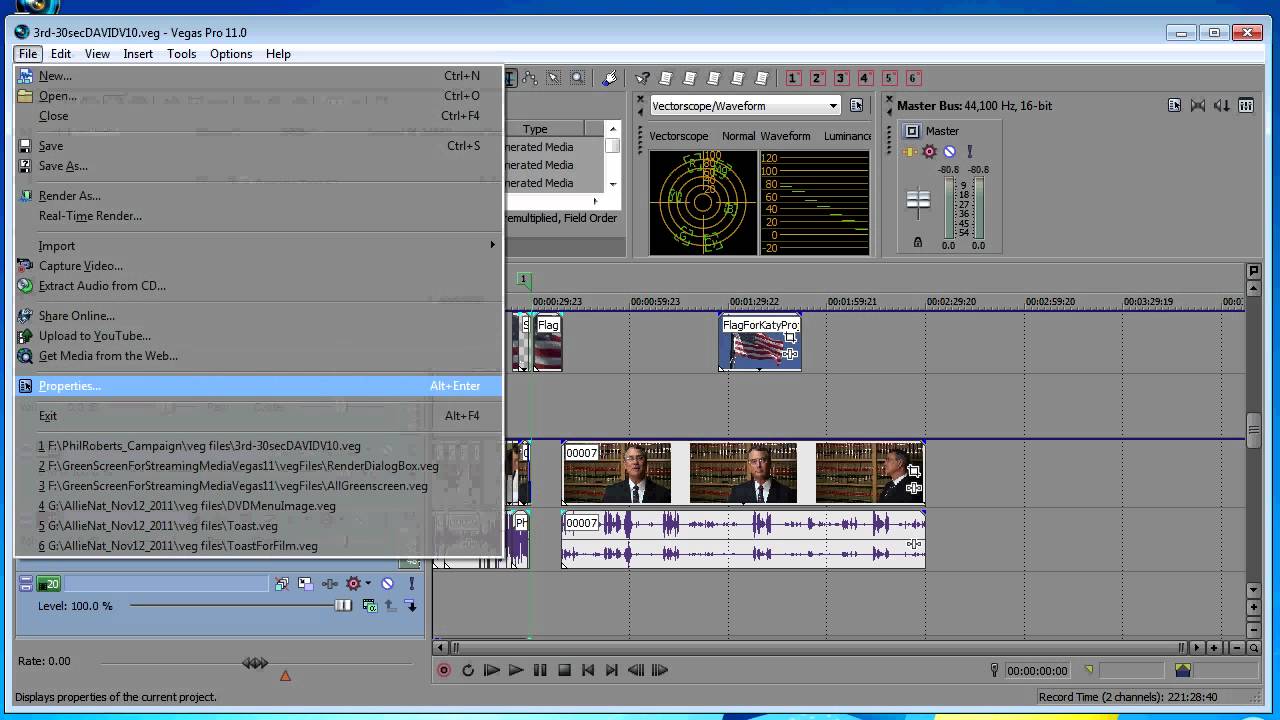Open video scopes settings icon
1280x720 pixels.
click(x=856, y=106)
